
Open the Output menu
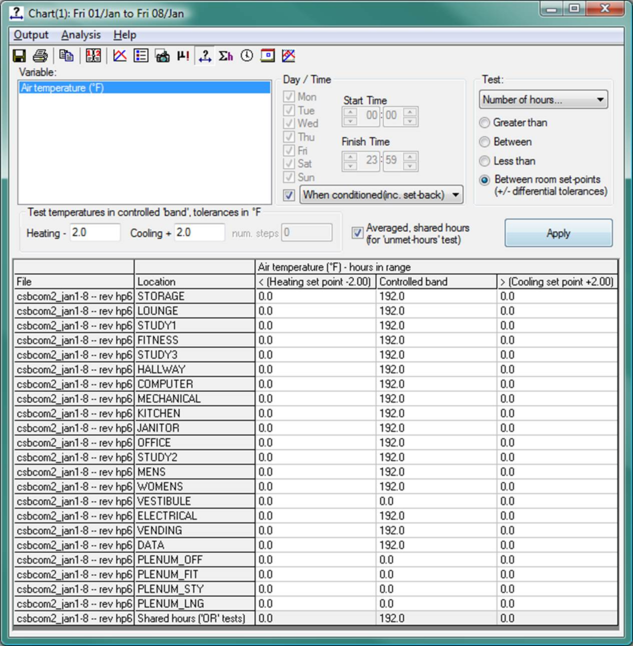point(31,35)
